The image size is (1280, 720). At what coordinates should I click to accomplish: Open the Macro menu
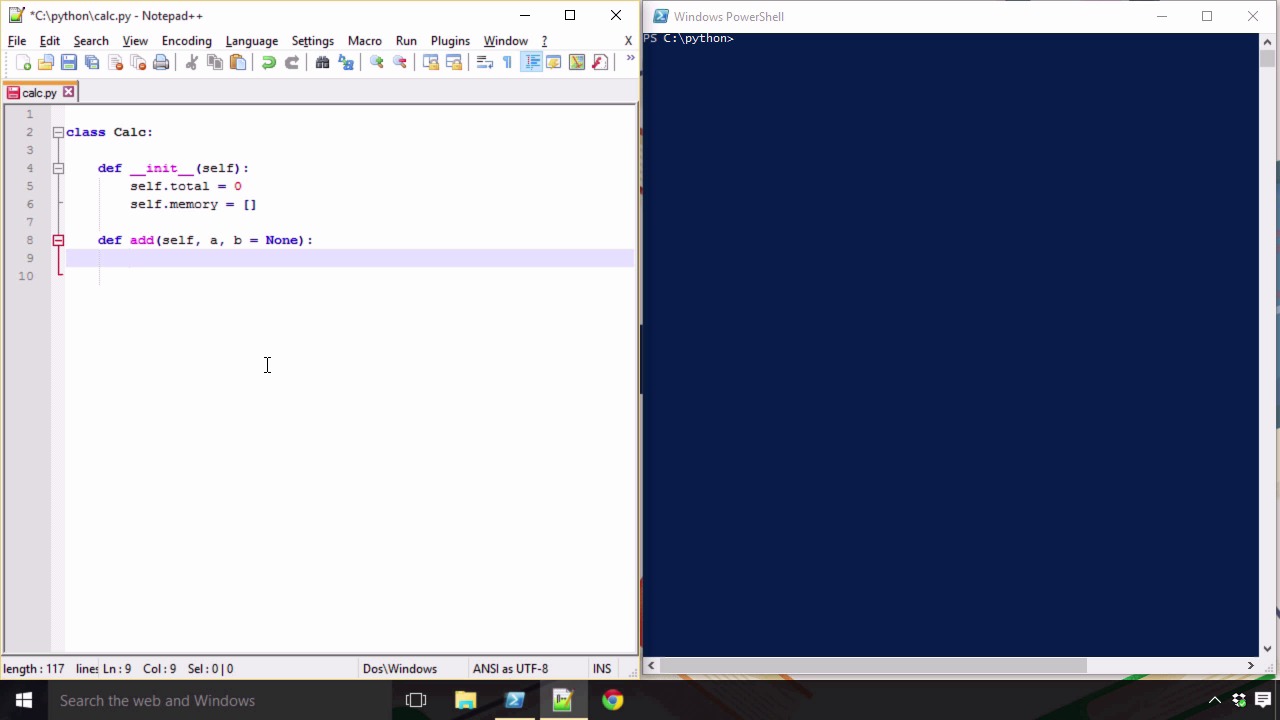coord(365,41)
